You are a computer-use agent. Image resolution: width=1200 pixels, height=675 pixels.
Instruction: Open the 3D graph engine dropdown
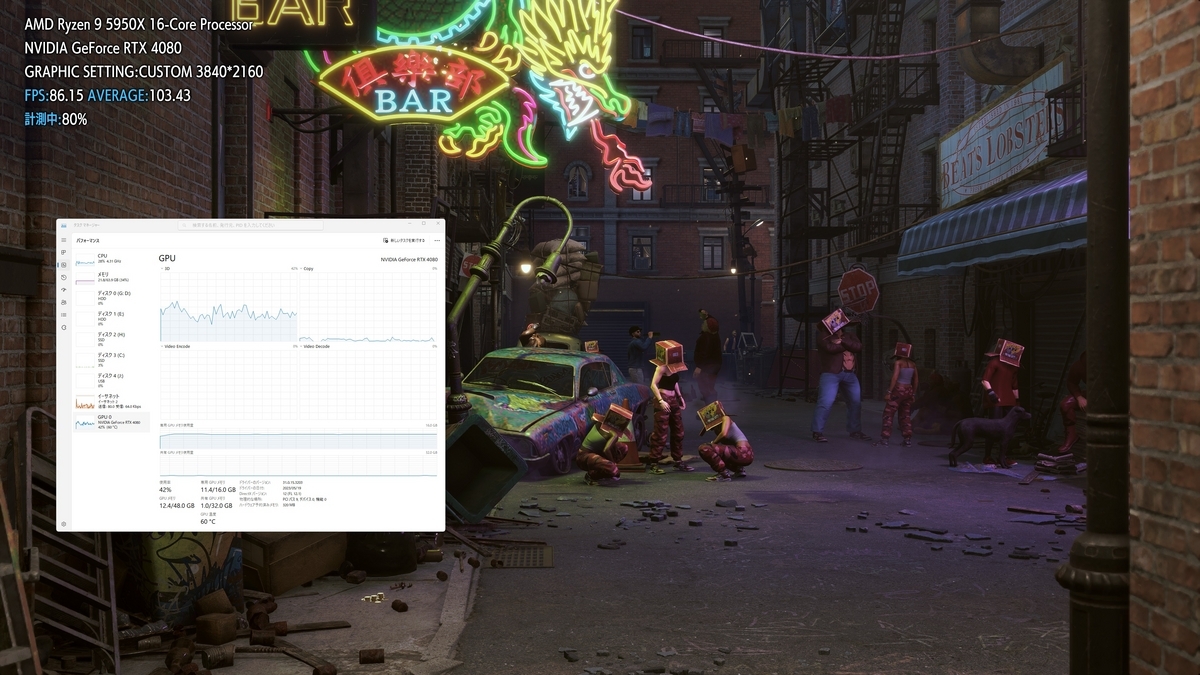tap(166, 269)
